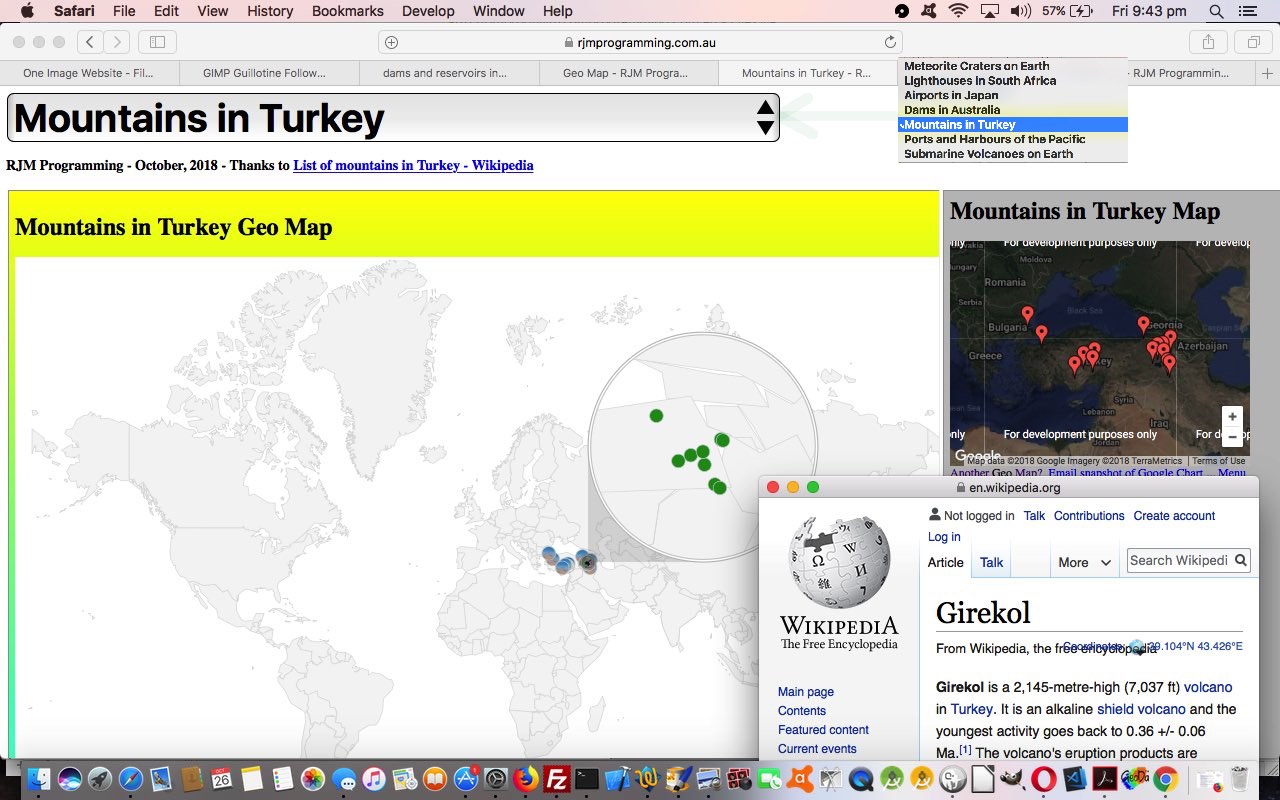
Task: Open Visual Studio Code in the Dock
Action: [x=1074, y=779]
